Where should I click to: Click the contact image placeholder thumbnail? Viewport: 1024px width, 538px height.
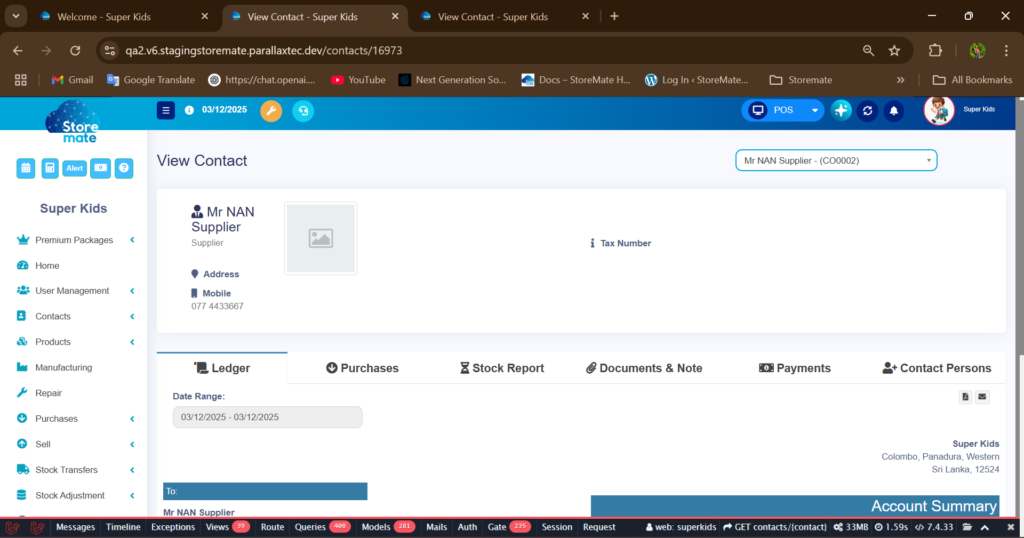click(321, 238)
